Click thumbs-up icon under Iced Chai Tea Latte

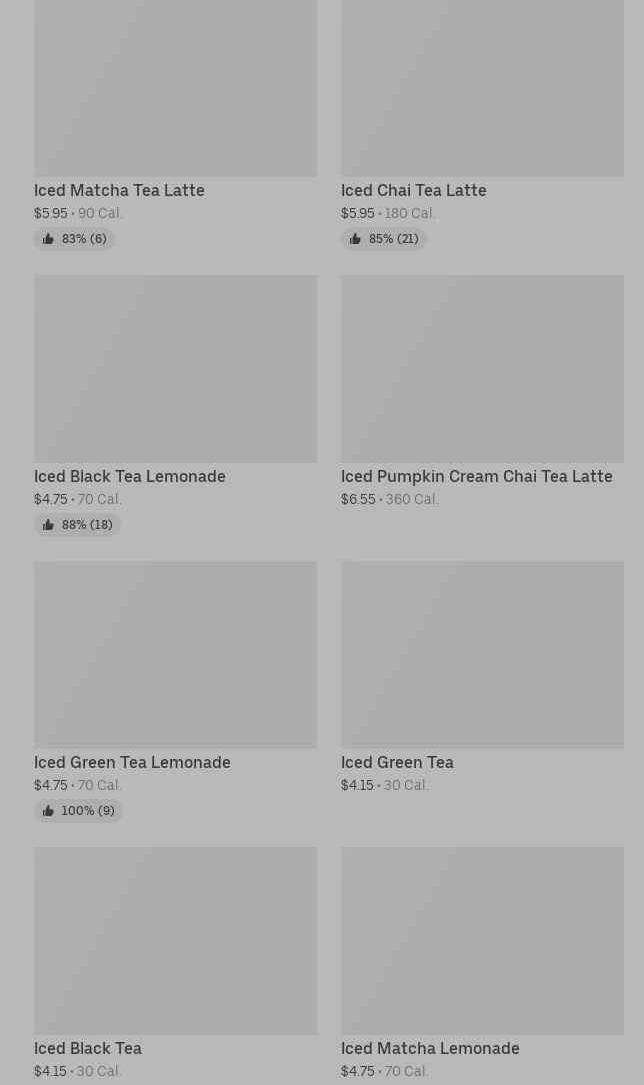(x=355, y=239)
